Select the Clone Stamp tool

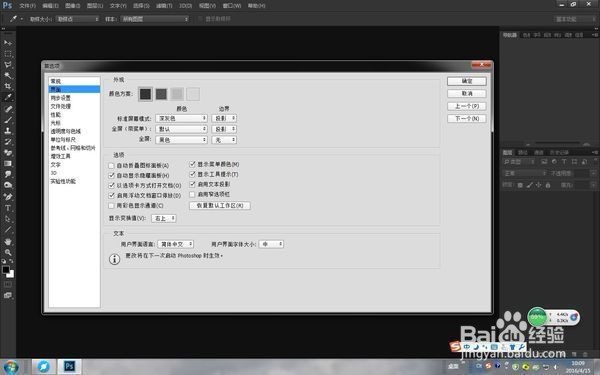(x=8, y=130)
